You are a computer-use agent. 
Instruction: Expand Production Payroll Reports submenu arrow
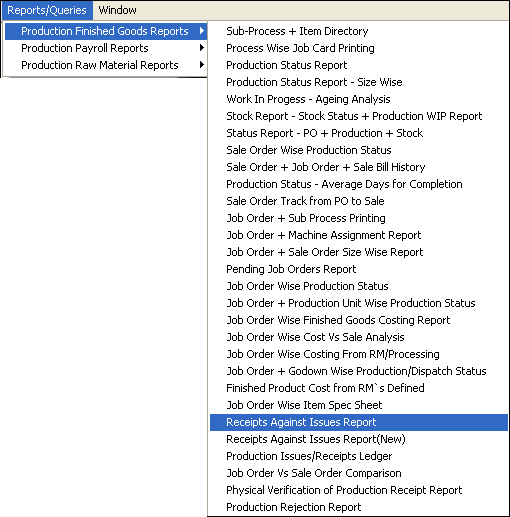click(x=201, y=48)
